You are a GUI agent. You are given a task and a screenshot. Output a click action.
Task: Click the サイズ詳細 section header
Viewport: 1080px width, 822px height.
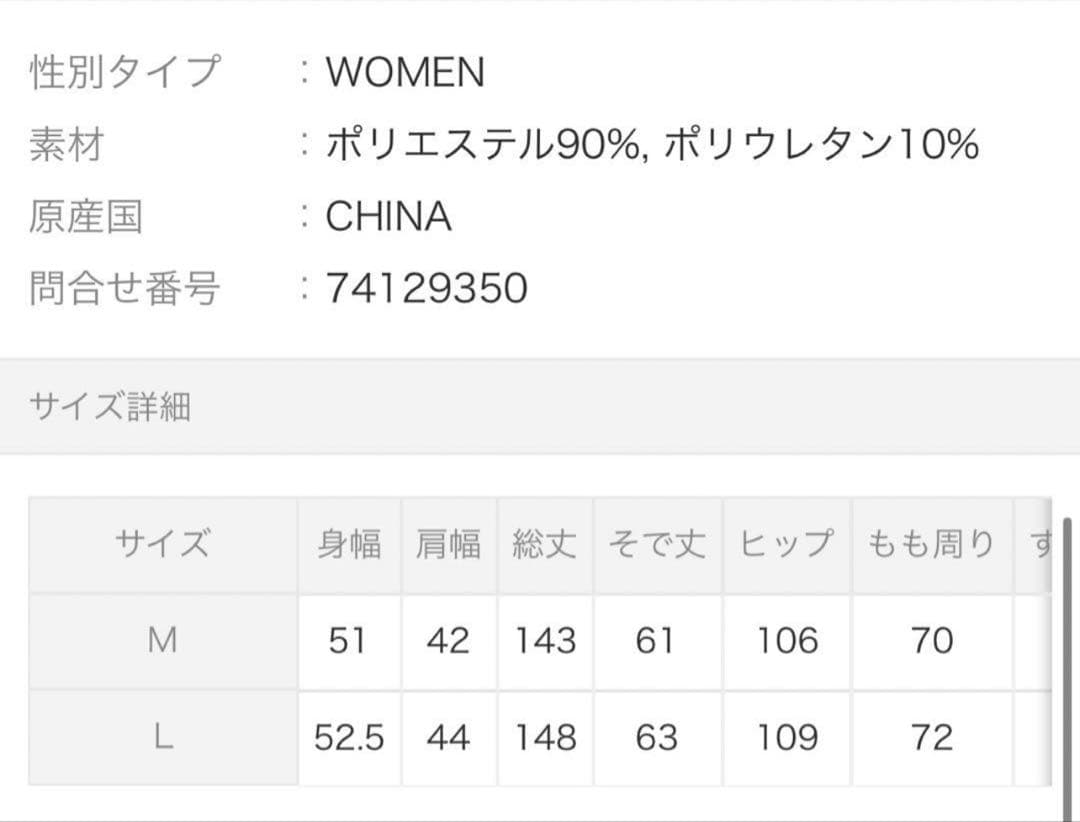click(x=110, y=408)
